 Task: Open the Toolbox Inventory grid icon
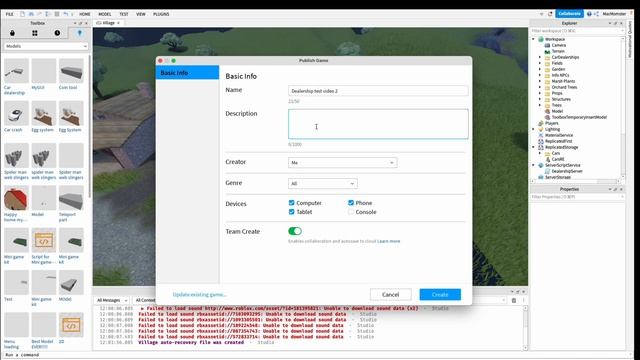(x=35, y=33)
